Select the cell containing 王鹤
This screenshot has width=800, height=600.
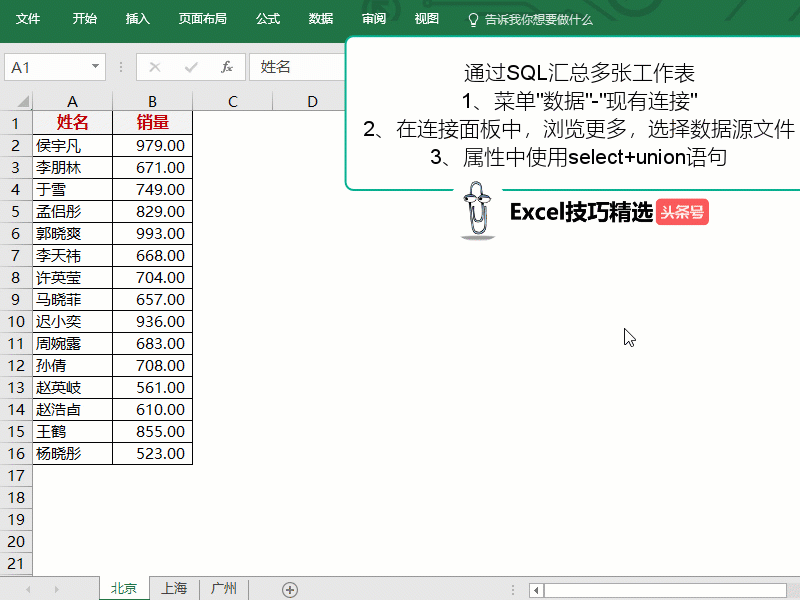tap(72, 432)
